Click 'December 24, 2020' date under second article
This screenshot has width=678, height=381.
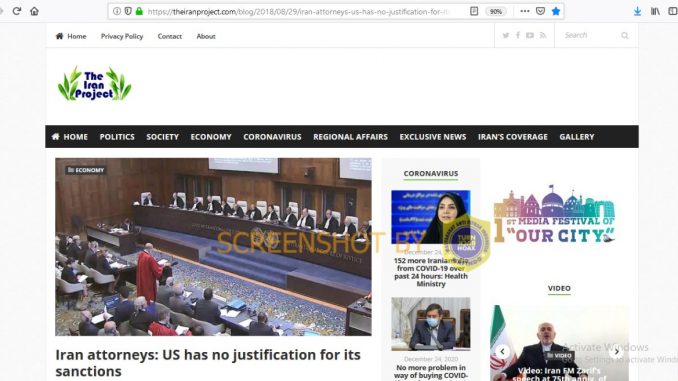[431, 359]
